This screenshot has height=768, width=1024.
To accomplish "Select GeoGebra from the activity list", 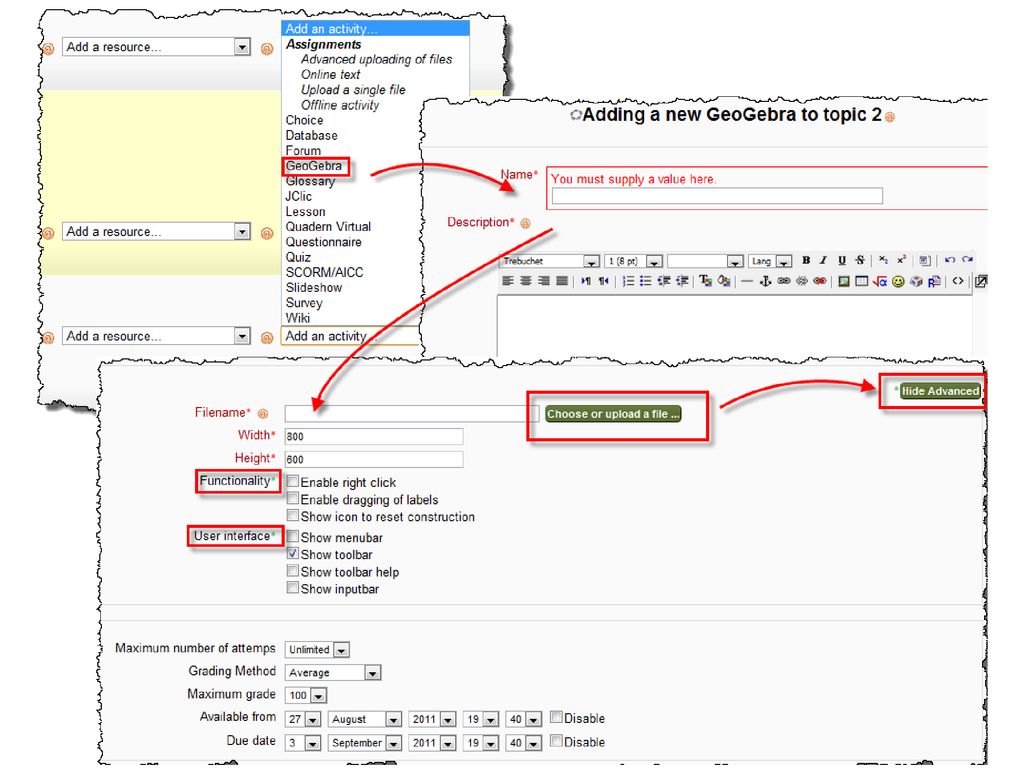I will click(x=313, y=166).
